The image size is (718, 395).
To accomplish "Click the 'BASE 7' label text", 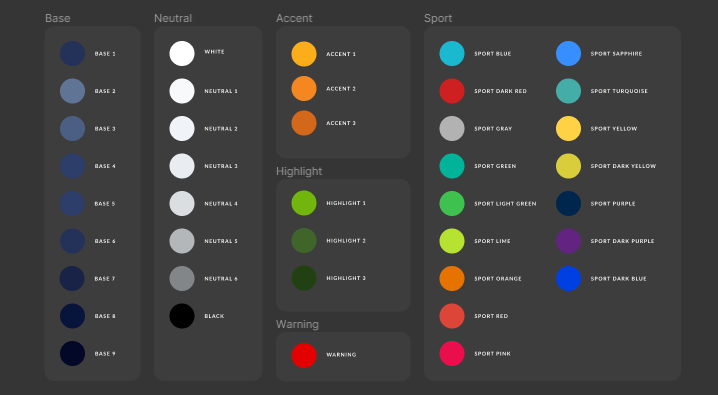I will pos(105,278).
